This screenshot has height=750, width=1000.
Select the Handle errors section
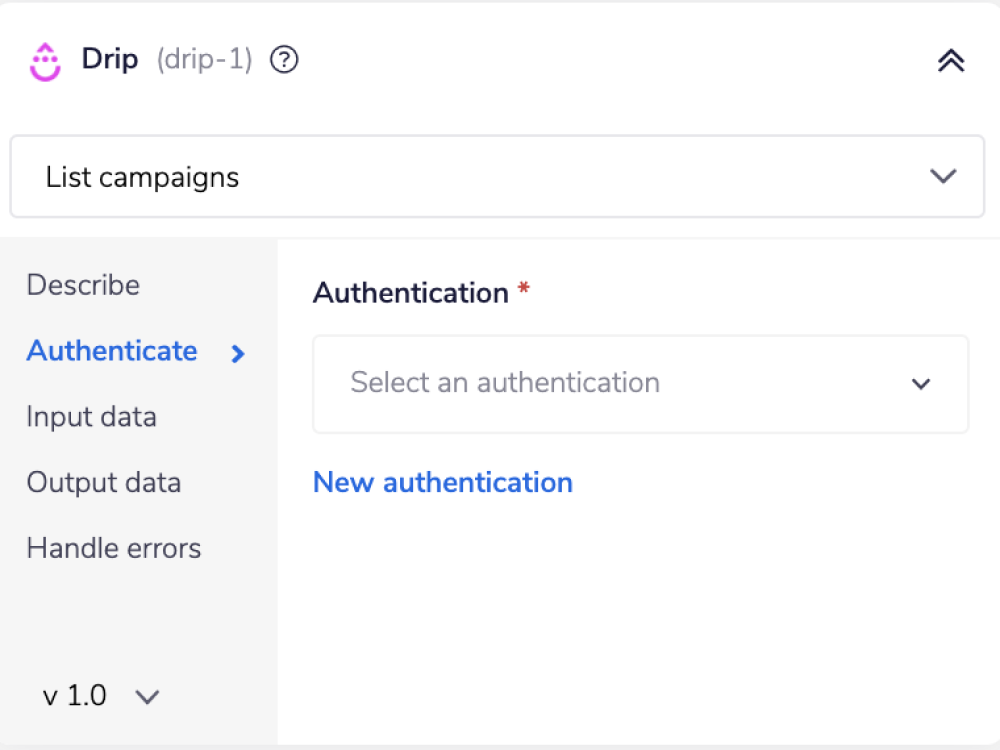tap(113, 548)
